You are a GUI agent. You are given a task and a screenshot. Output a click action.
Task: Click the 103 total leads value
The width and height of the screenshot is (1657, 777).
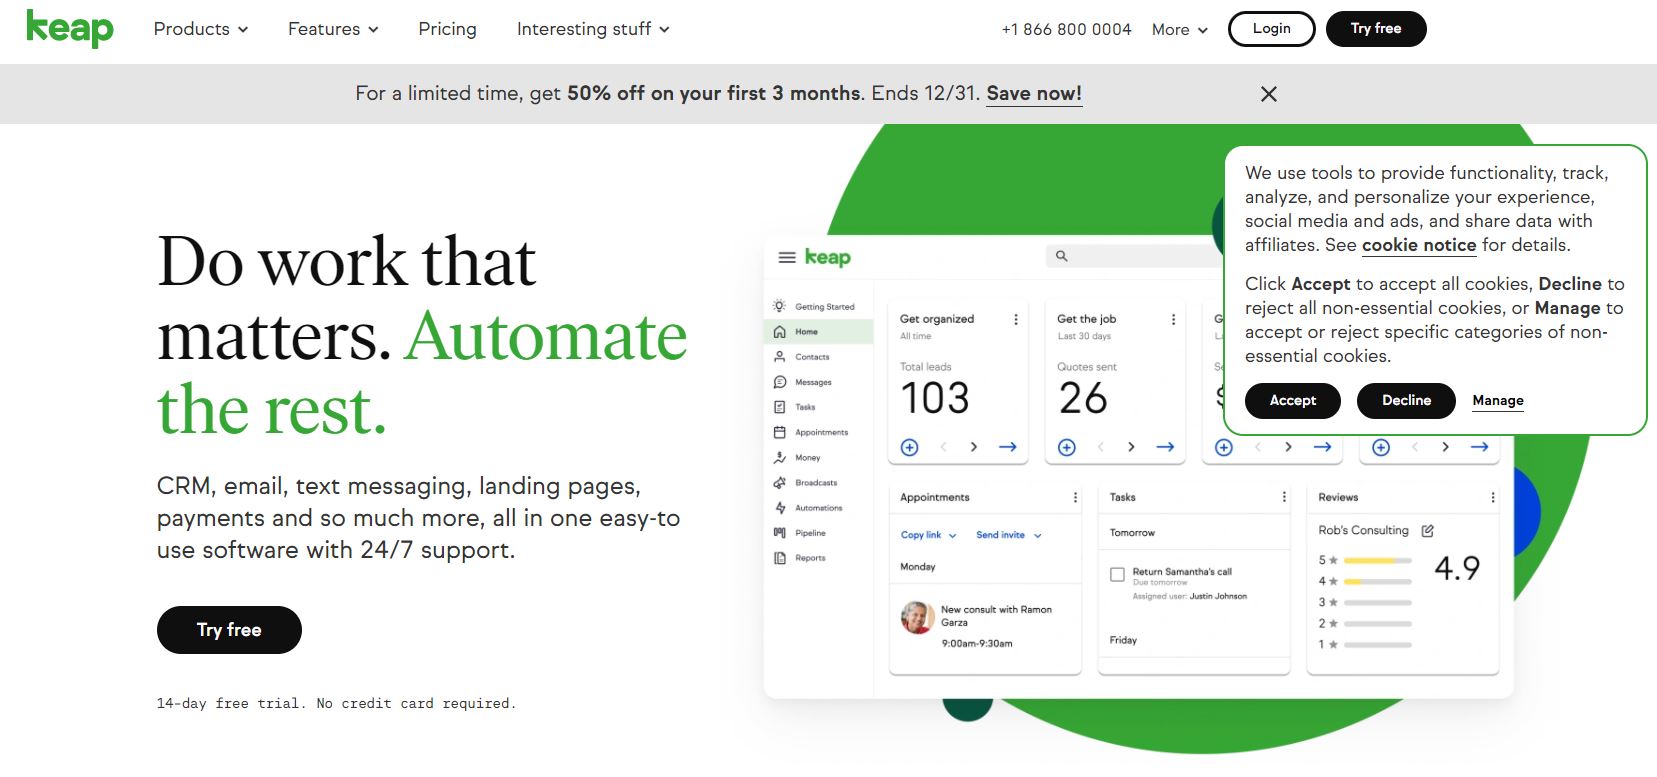point(935,398)
